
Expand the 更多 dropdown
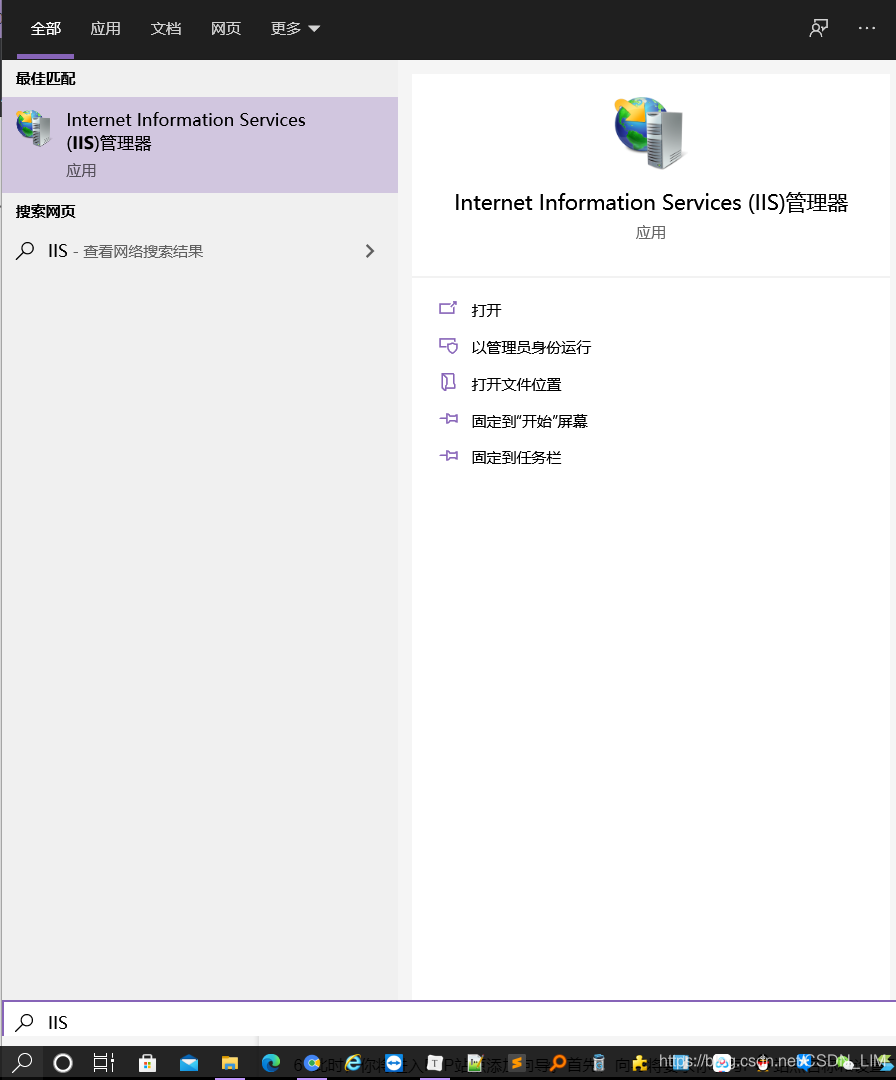click(295, 28)
